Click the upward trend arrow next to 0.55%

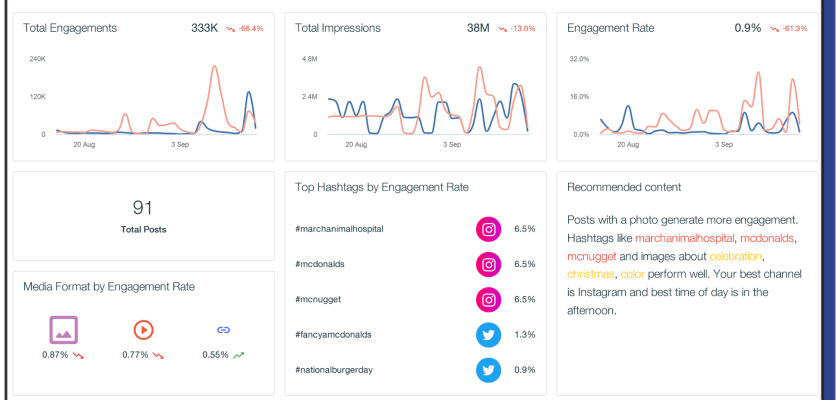coord(238,355)
